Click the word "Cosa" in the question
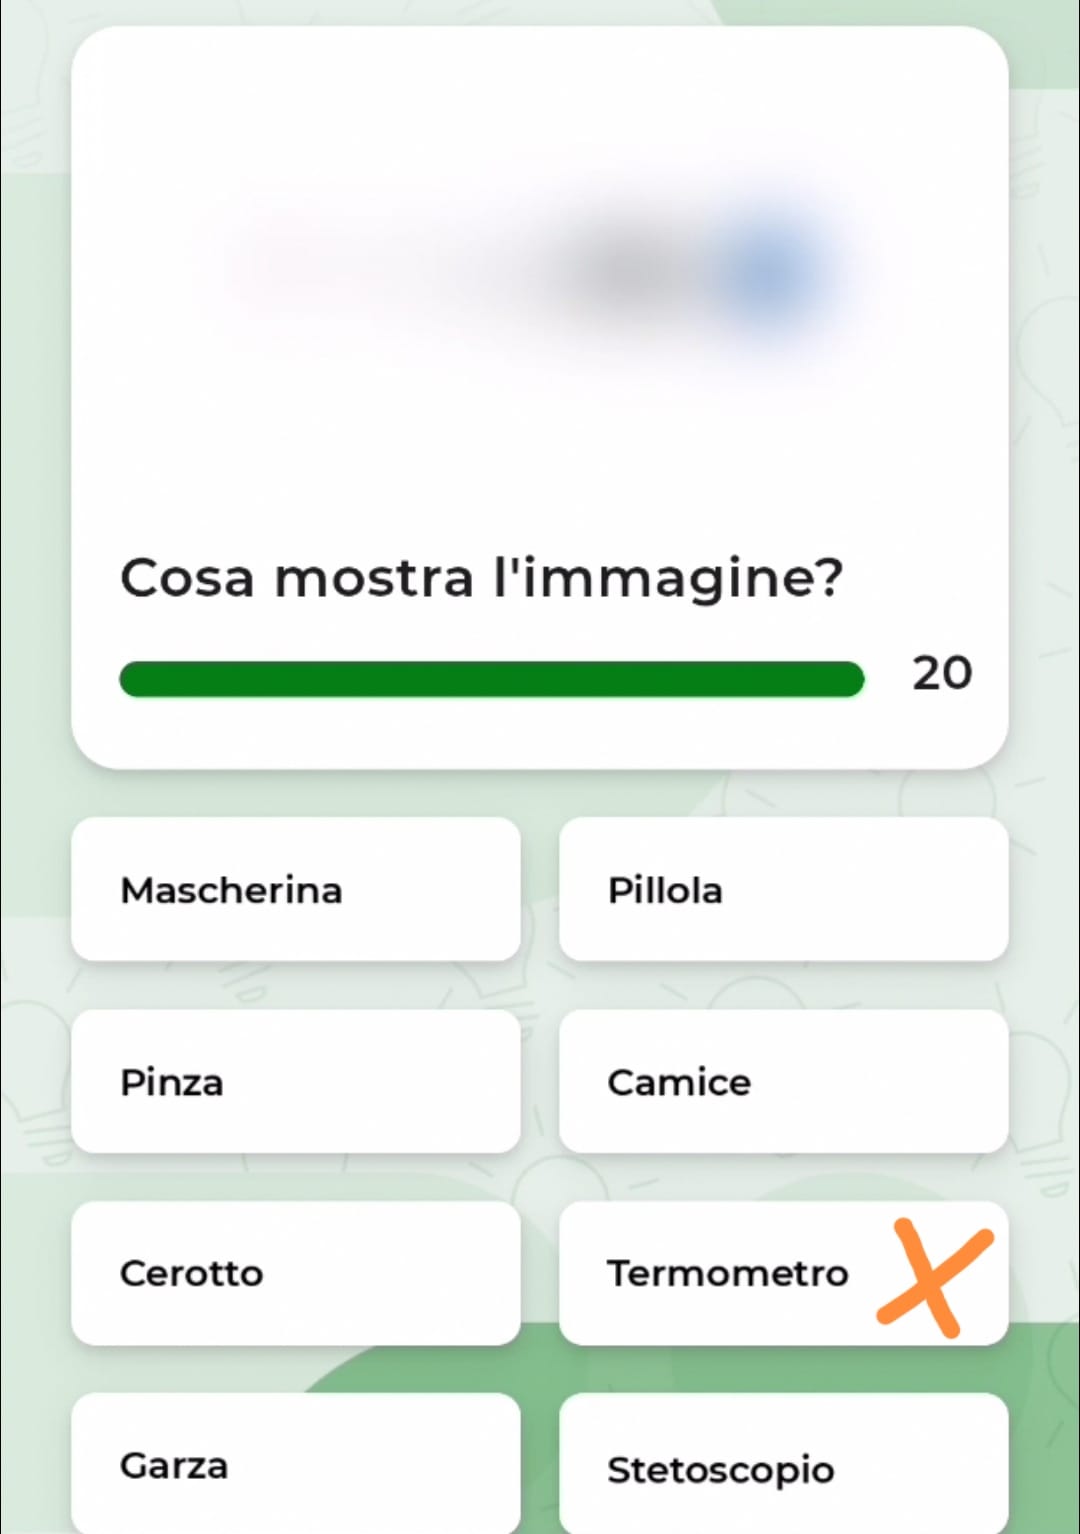This screenshot has width=1080, height=1534. tap(187, 578)
